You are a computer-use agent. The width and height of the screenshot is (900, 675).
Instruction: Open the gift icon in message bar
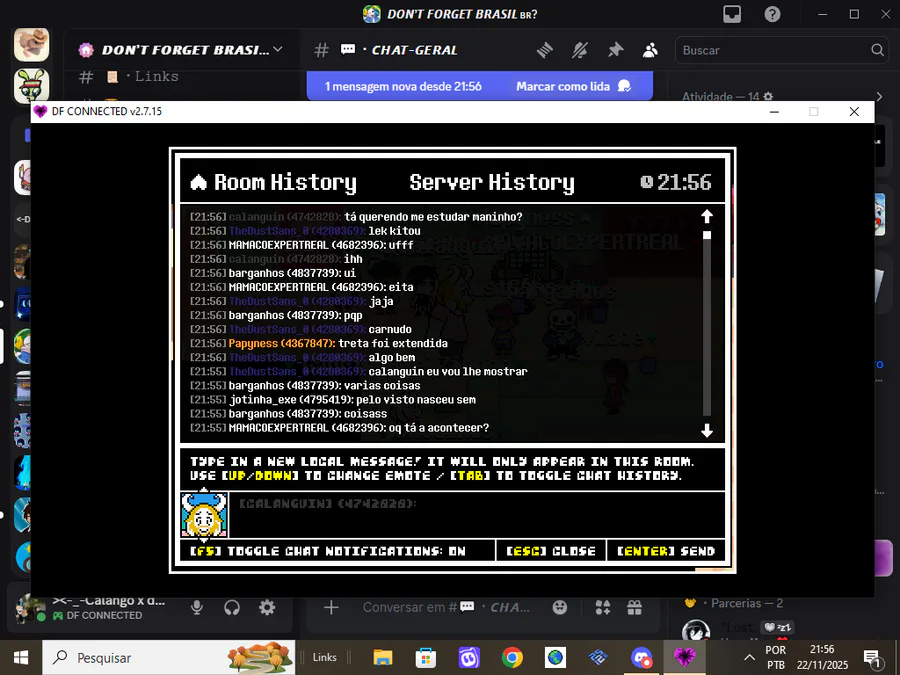coord(634,607)
